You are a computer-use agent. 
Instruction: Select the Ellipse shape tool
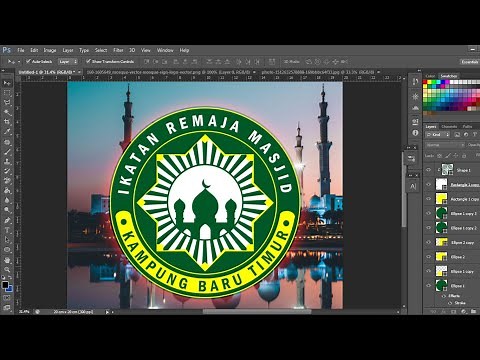click(7, 250)
